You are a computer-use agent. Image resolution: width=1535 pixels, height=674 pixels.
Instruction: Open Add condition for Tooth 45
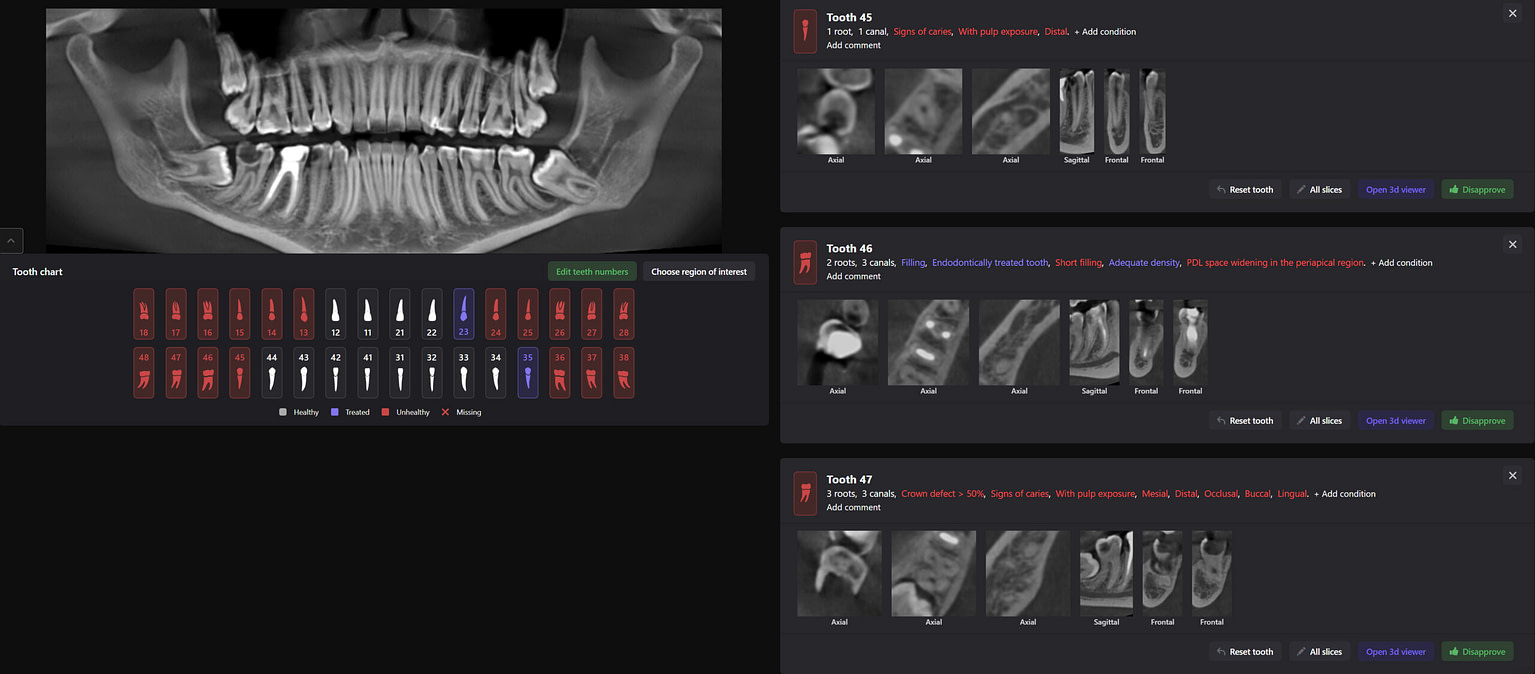1105,31
